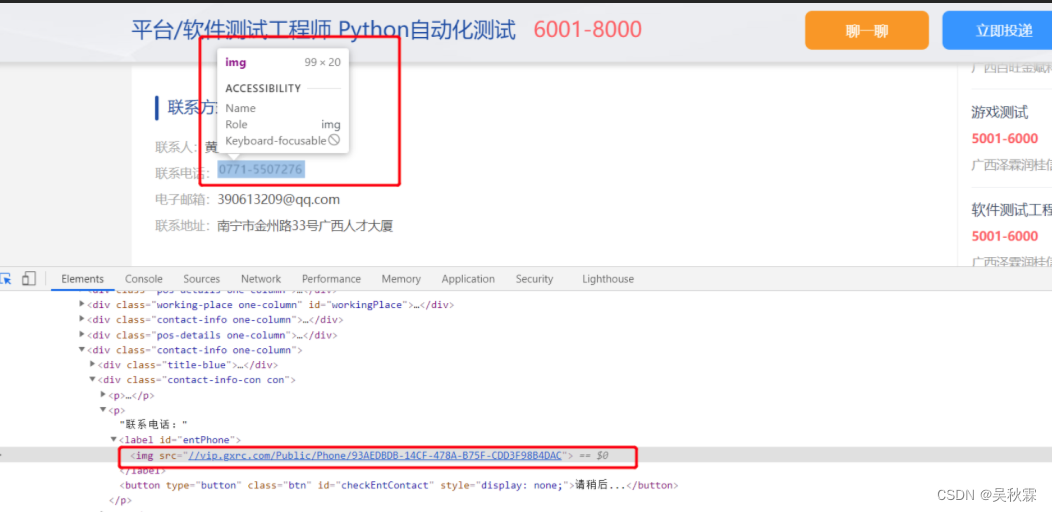
Task: Open the Elements tab
Action: coord(83,279)
